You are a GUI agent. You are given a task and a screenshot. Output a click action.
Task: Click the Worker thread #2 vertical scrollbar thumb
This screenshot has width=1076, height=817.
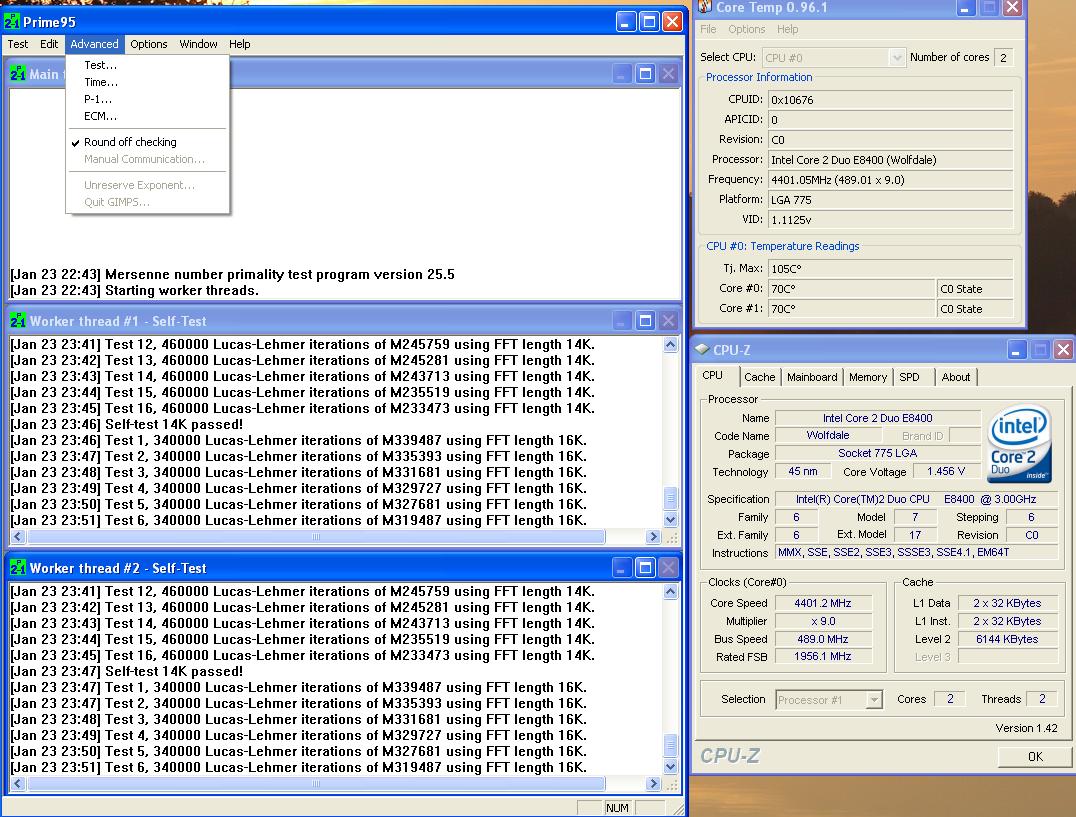click(x=670, y=745)
